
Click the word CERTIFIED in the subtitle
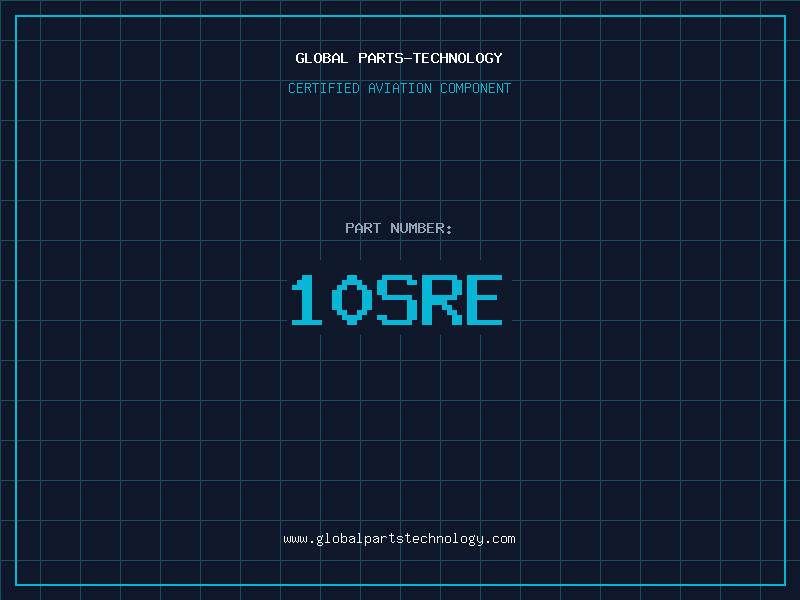[324, 88]
